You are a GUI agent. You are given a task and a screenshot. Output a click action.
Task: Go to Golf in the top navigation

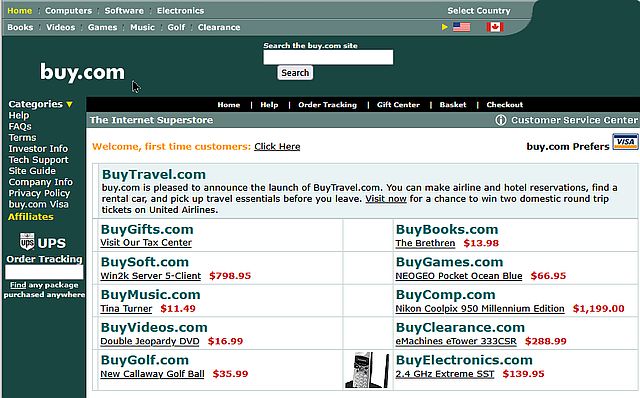[176, 27]
